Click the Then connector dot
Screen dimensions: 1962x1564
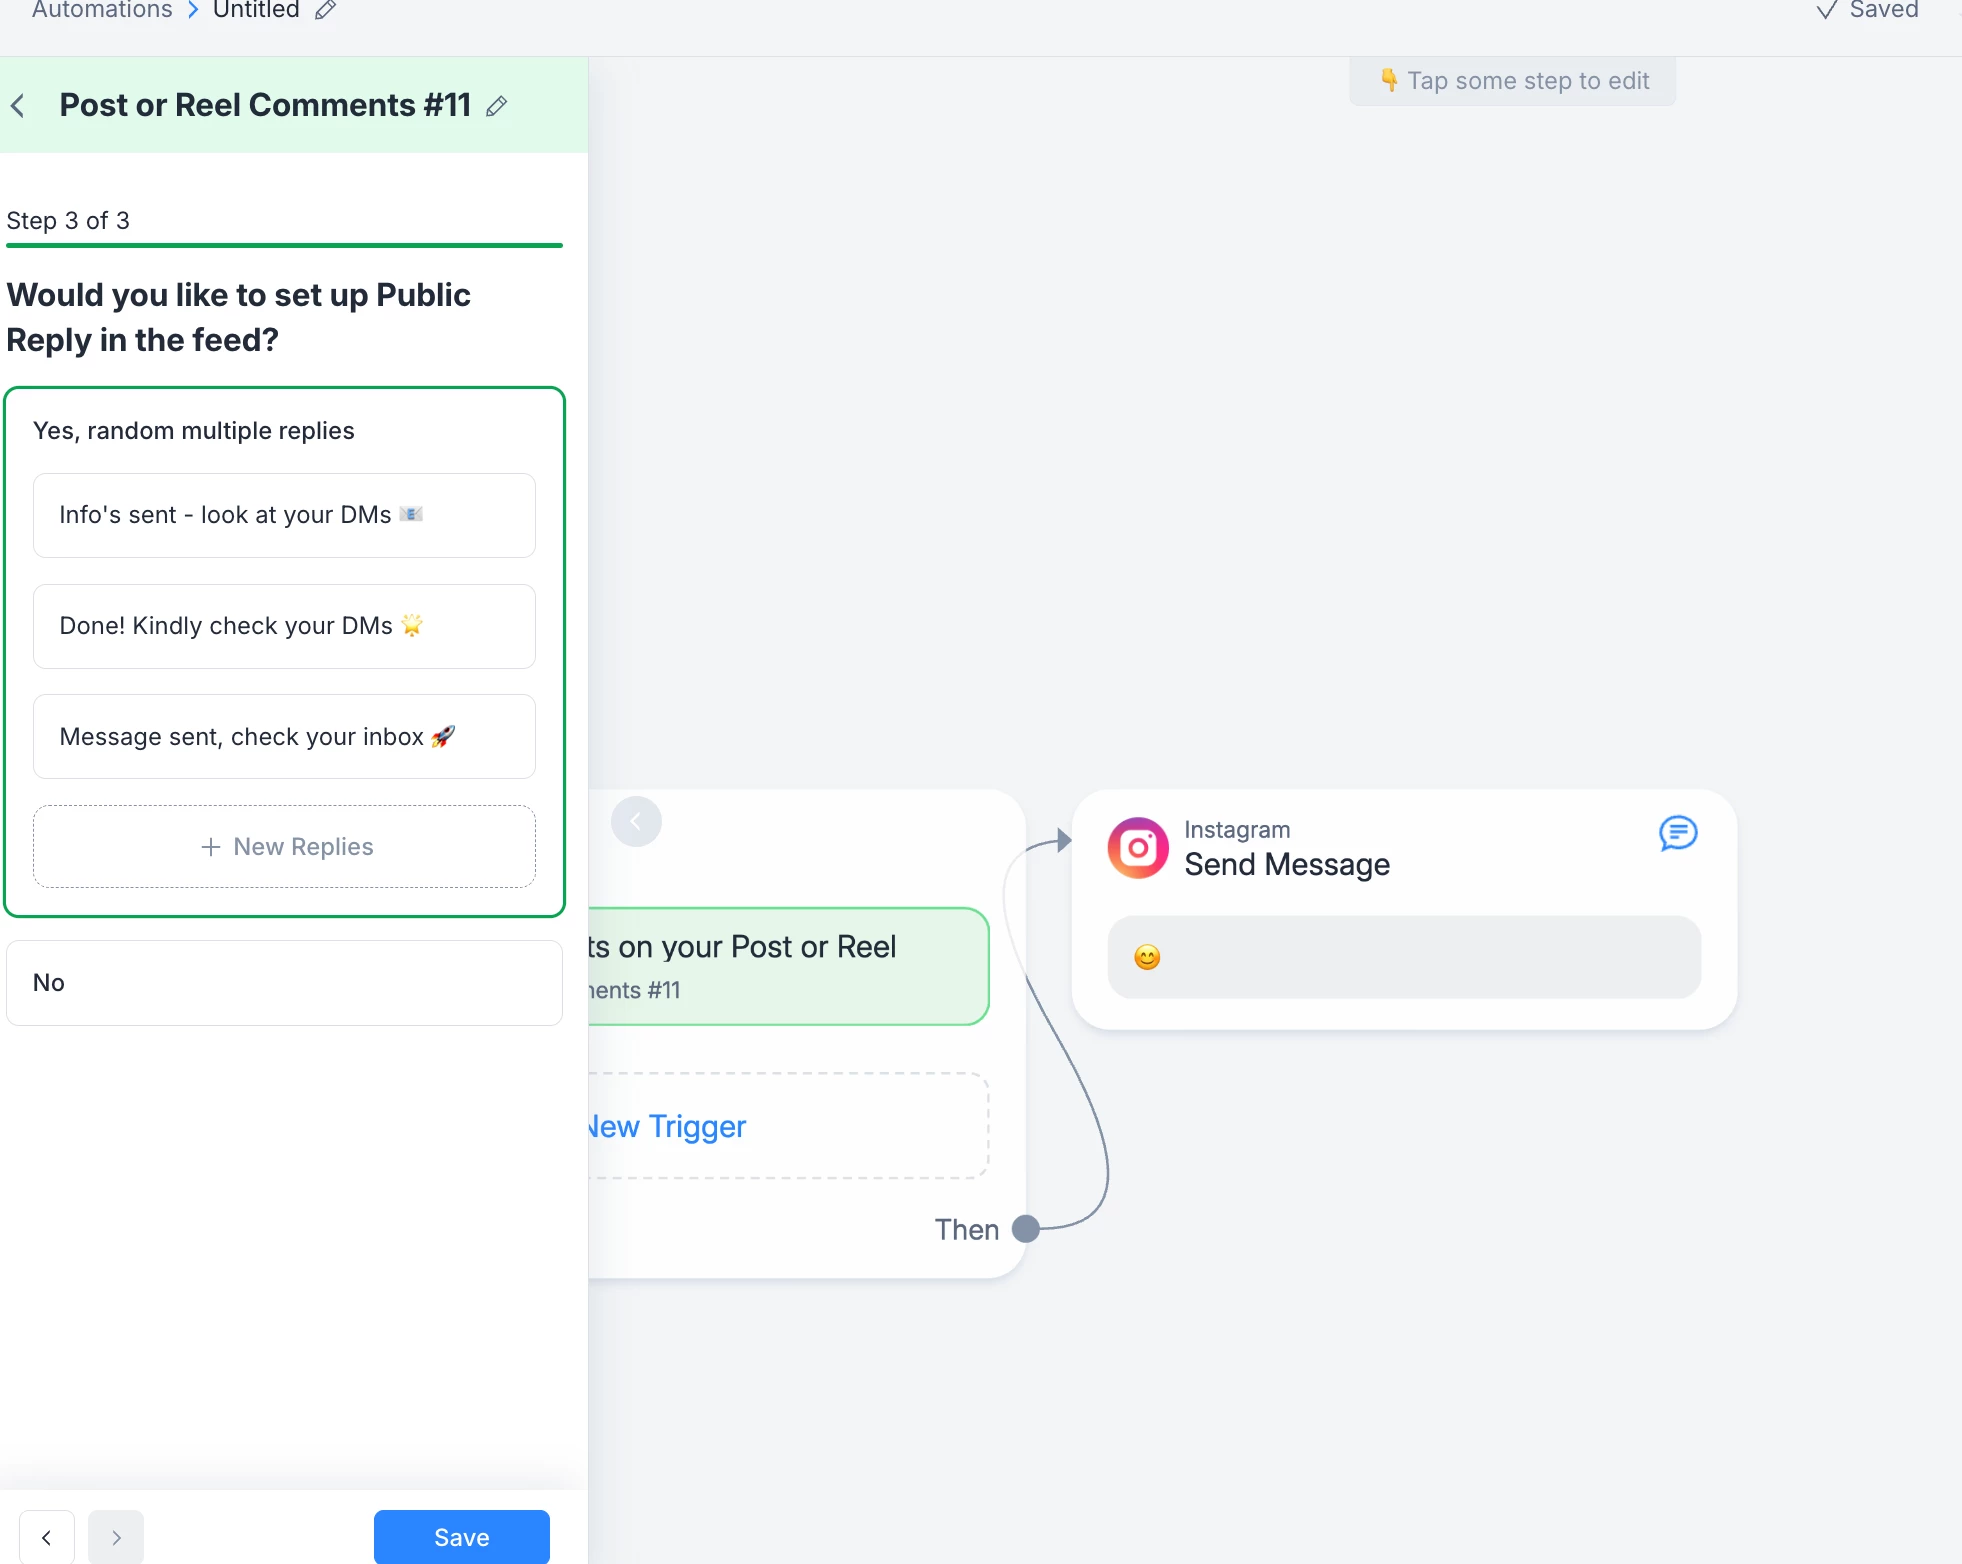1025,1228
